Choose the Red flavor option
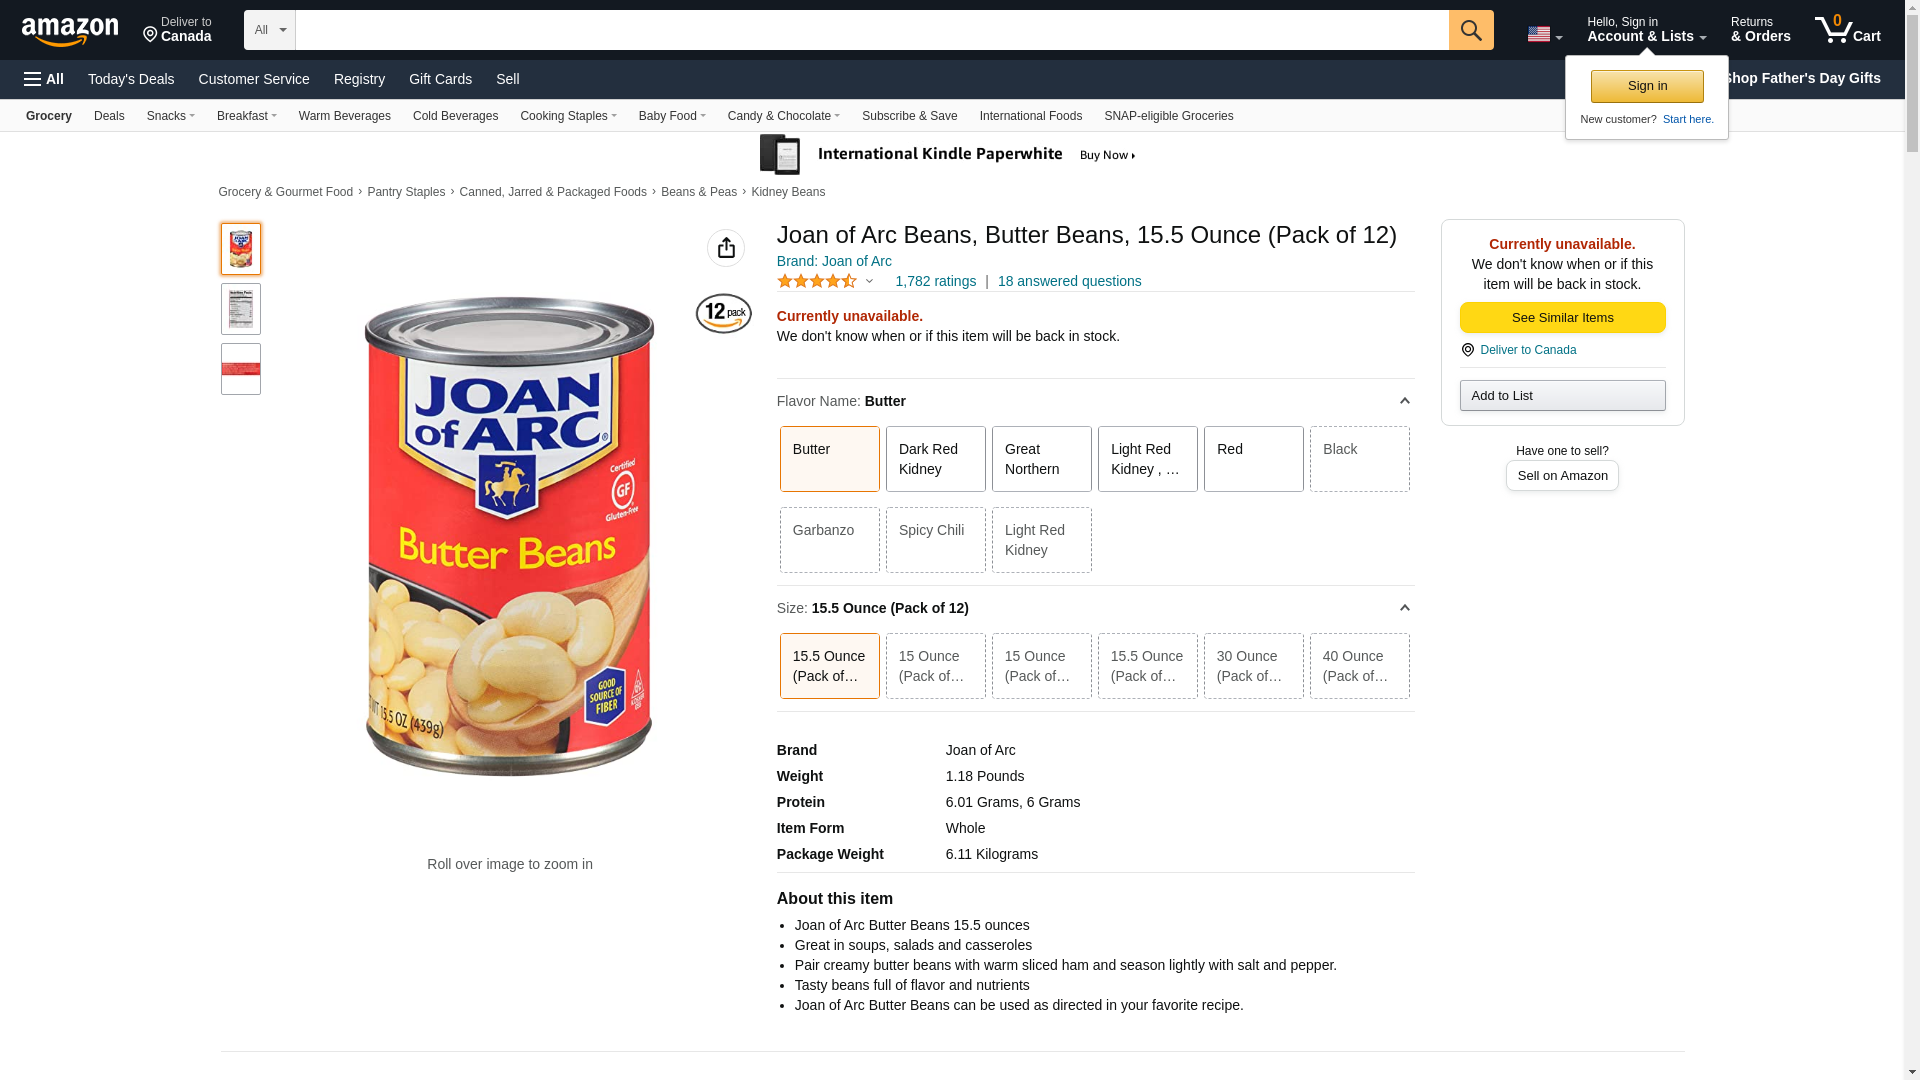1920x1080 pixels. [x=1253, y=459]
